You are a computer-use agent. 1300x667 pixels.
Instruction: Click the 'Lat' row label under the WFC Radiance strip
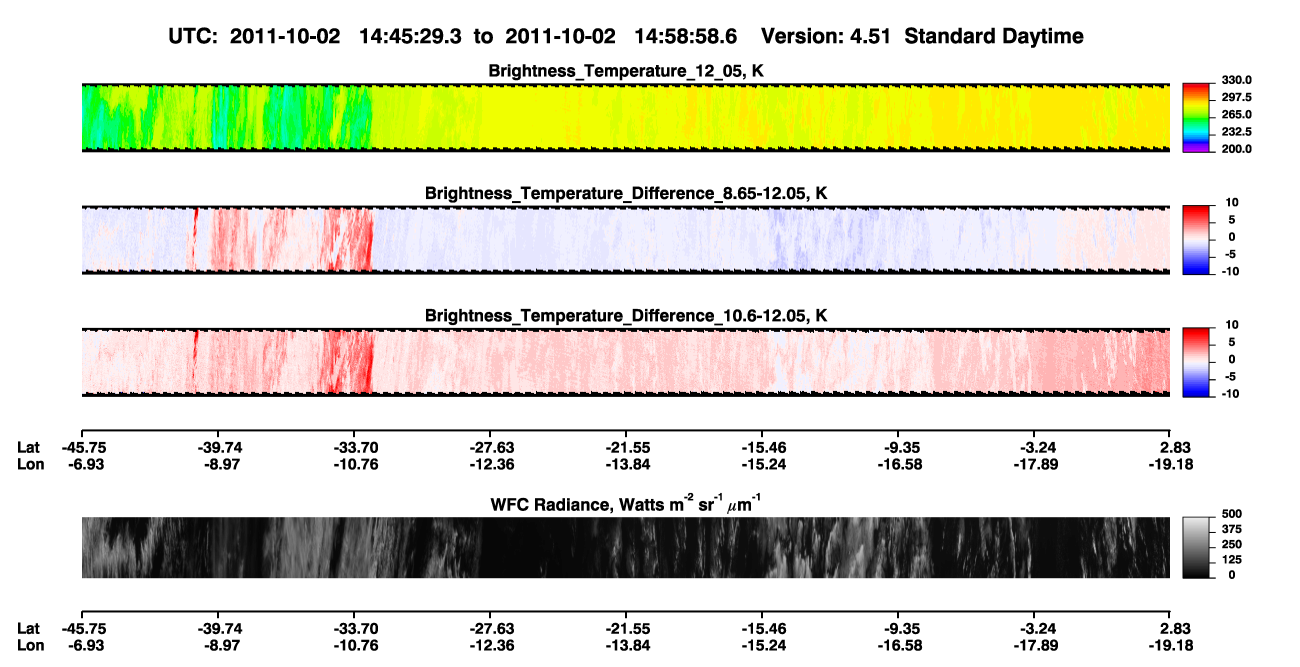(x=28, y=628)
